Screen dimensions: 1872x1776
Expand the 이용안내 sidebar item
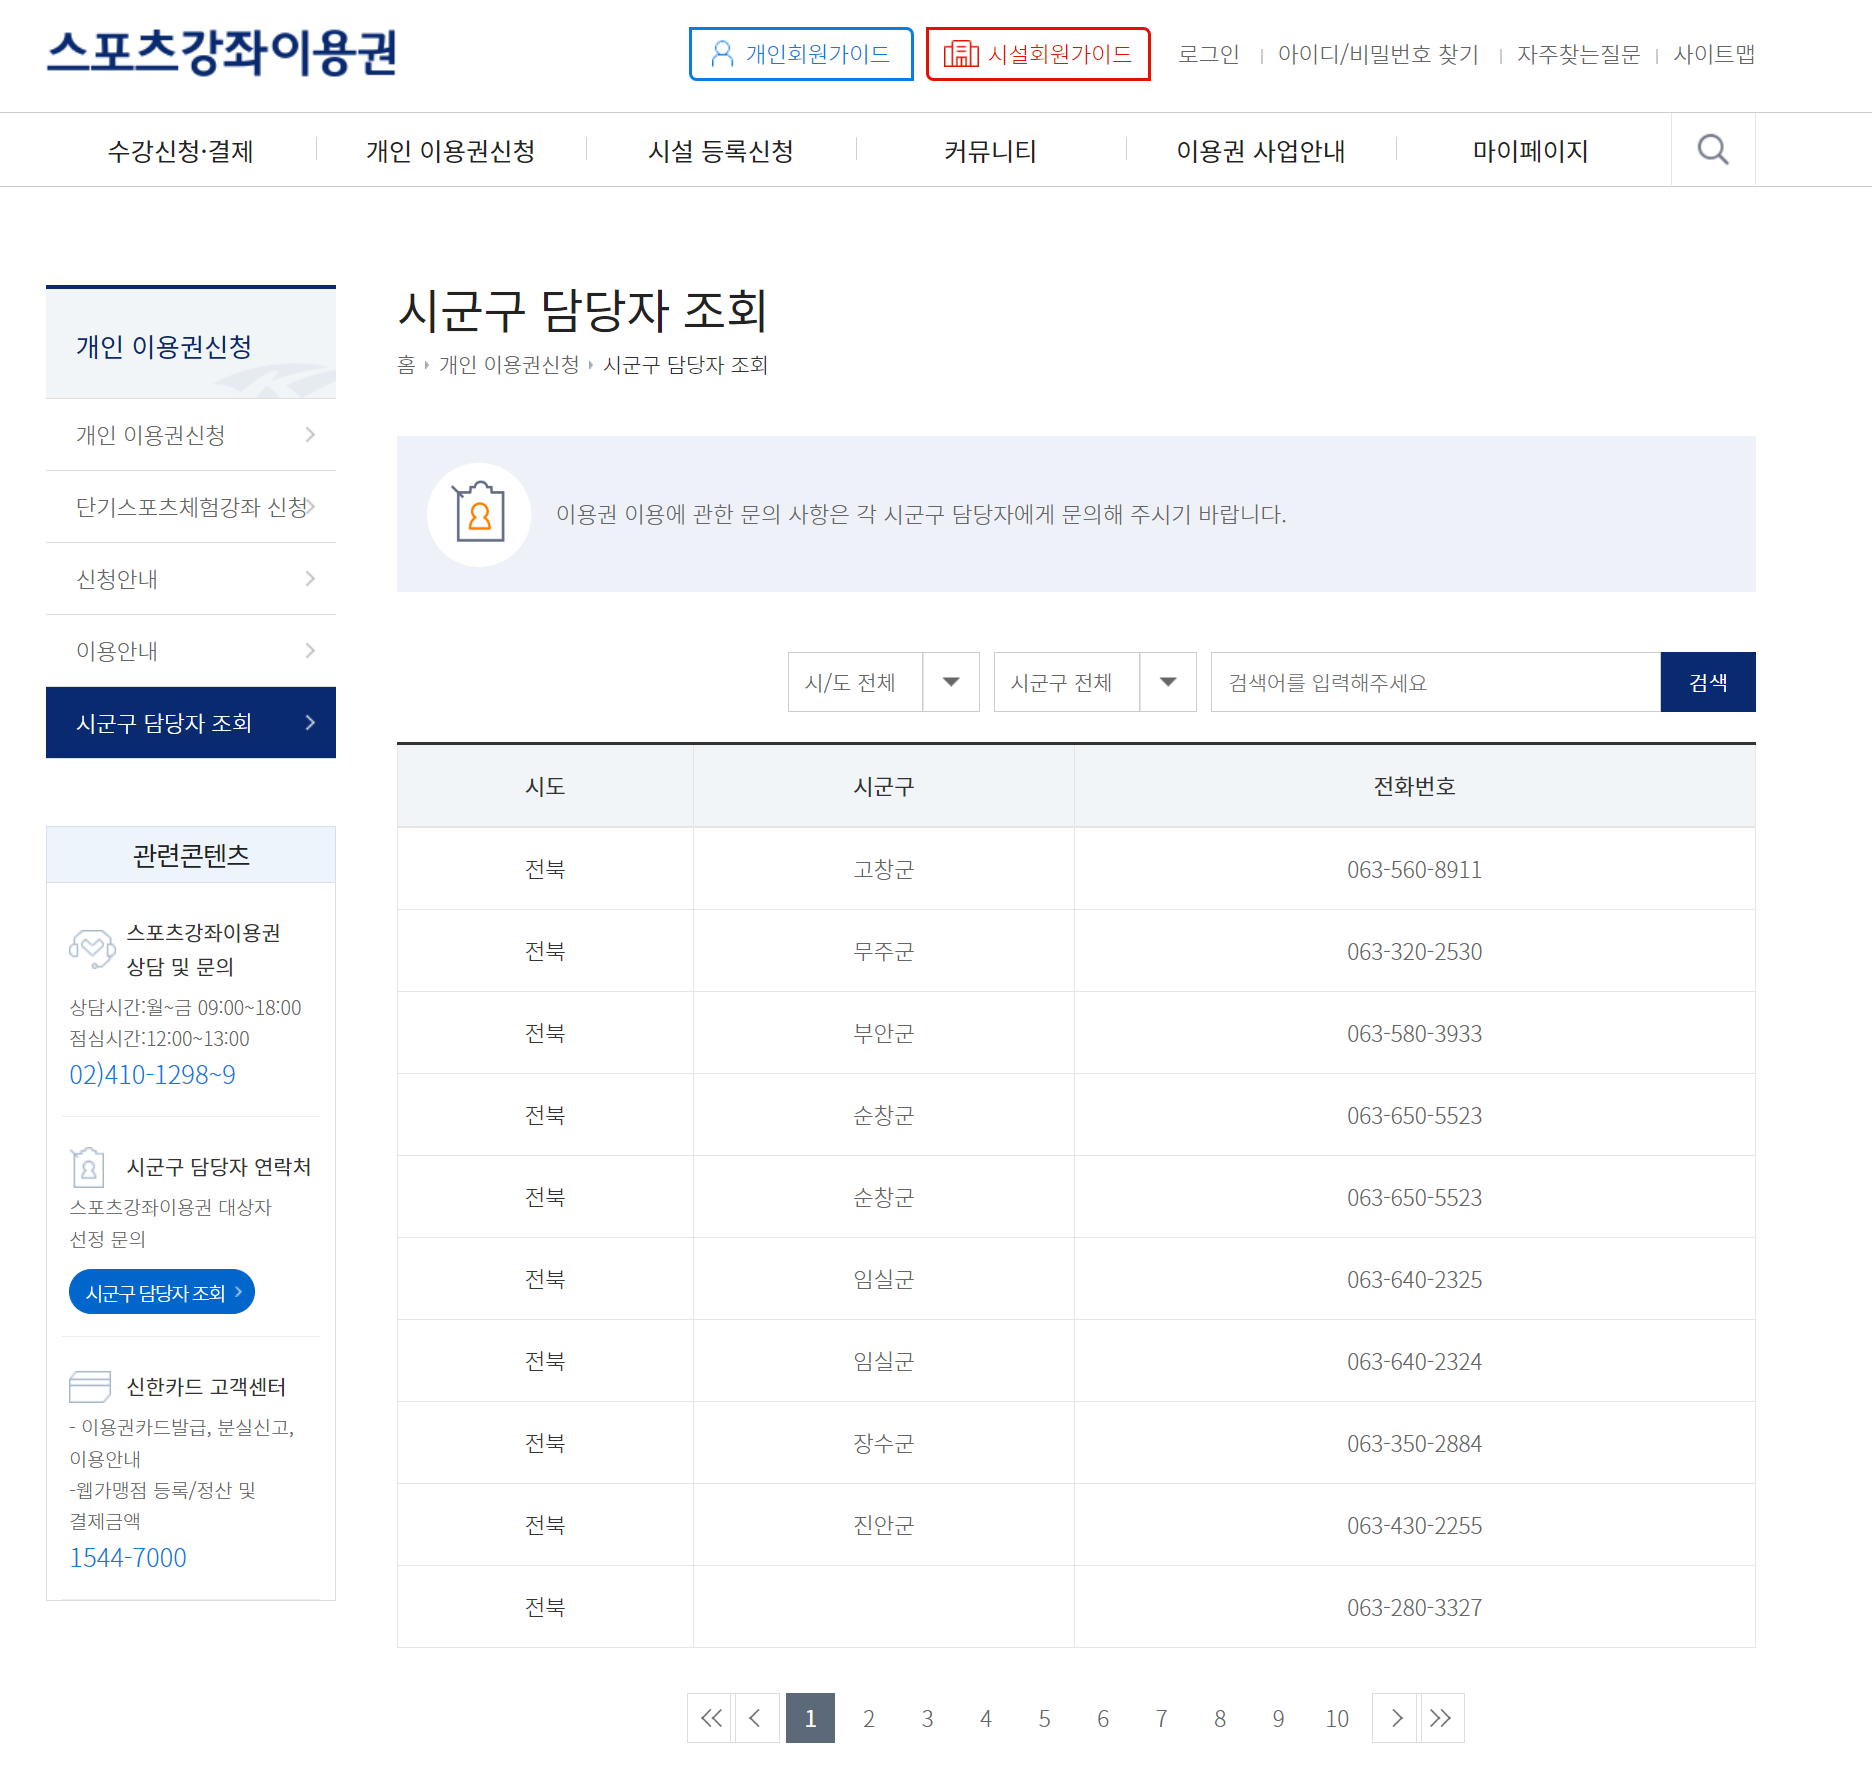190,650
